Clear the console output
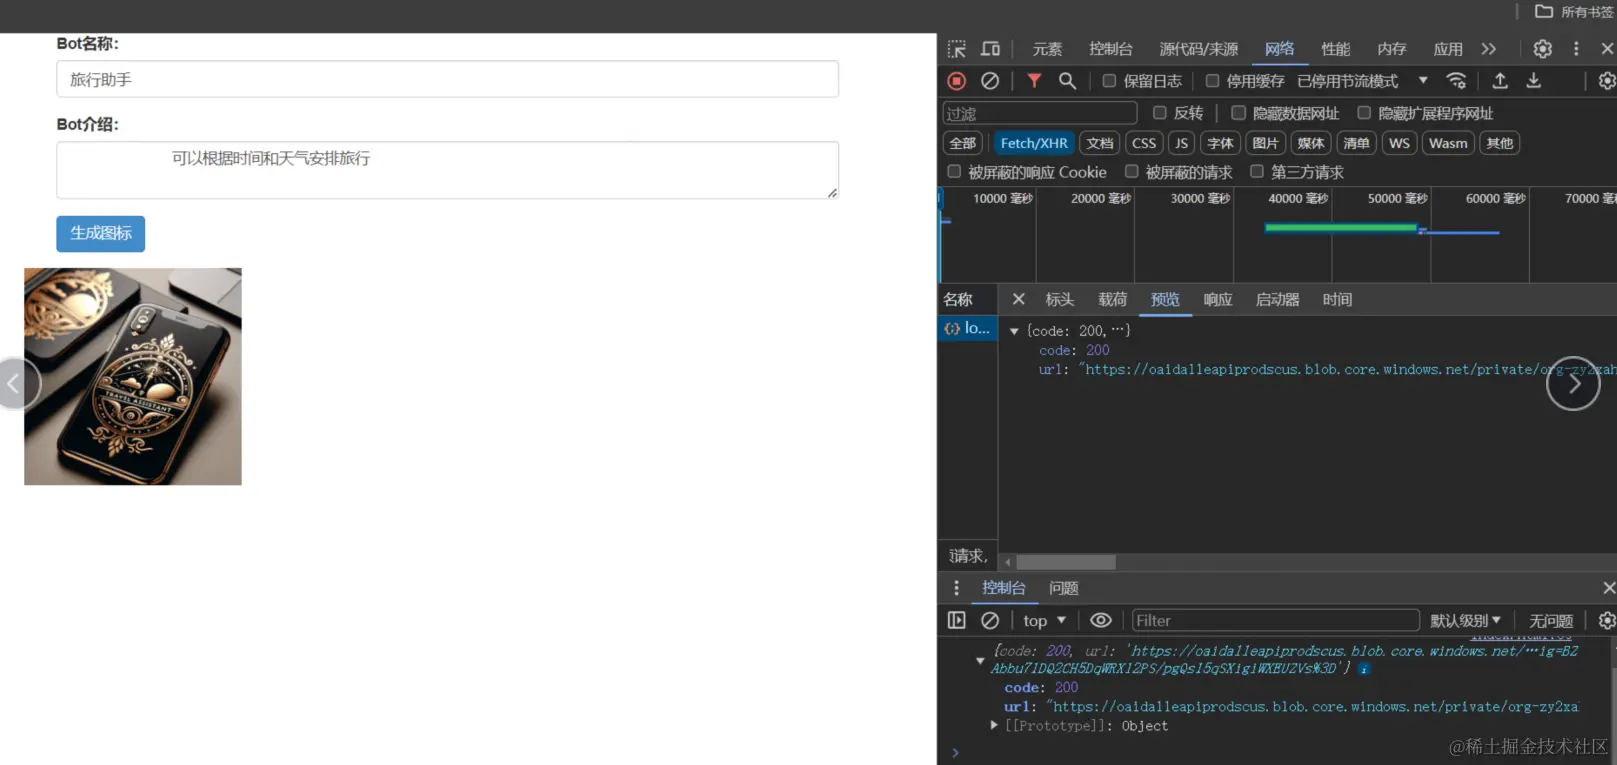1617x765 pixels. 990,620
